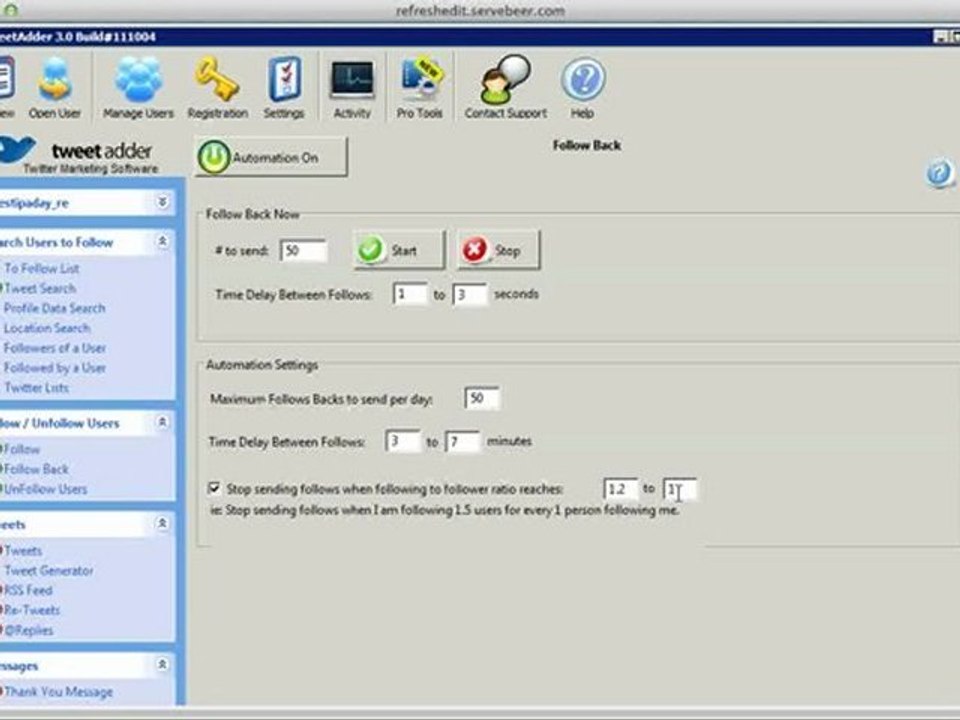Click Maximum Follow Backs per day field
The image size is (960, 720).
[482, 399]
